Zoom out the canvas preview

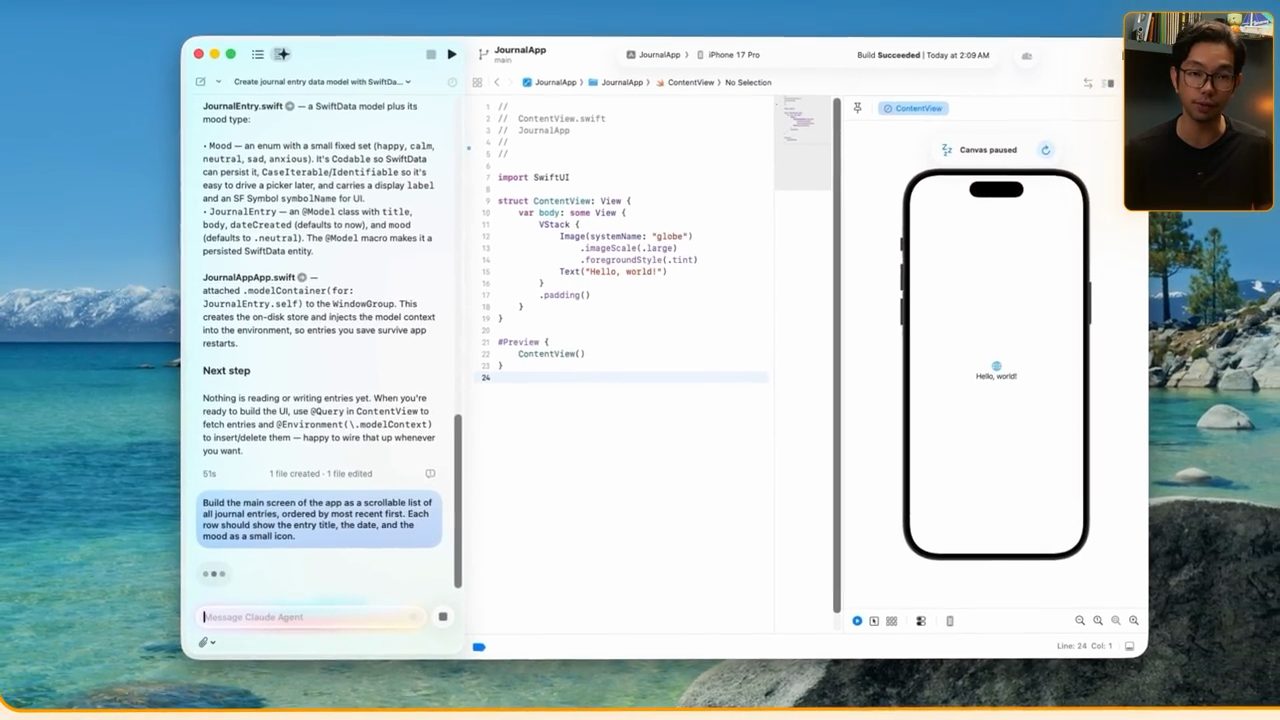tap(1080, 621)
